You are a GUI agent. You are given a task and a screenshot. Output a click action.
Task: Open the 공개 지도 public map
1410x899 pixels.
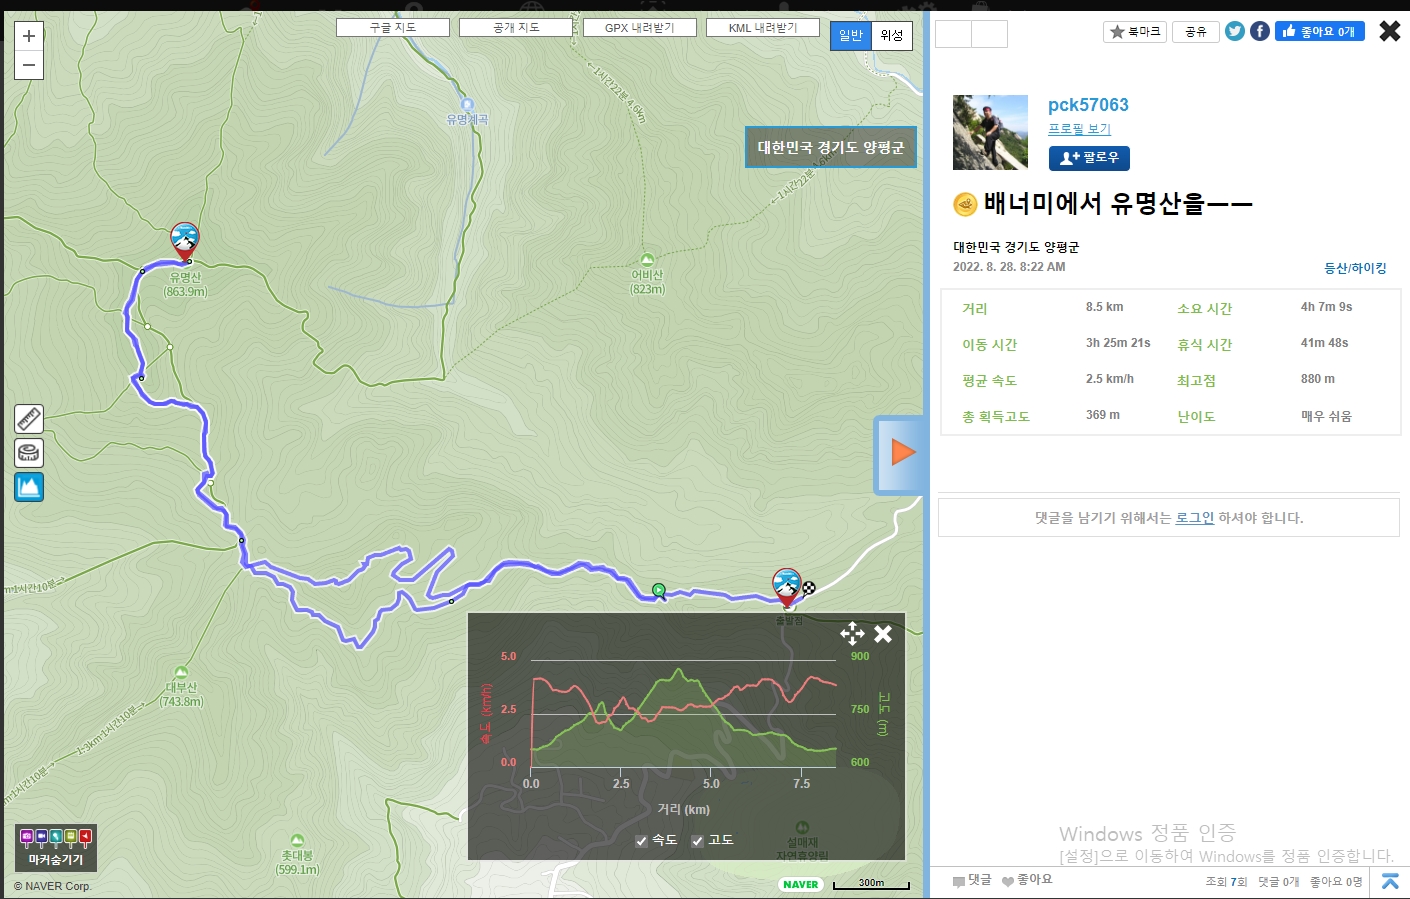coord(516,28)
